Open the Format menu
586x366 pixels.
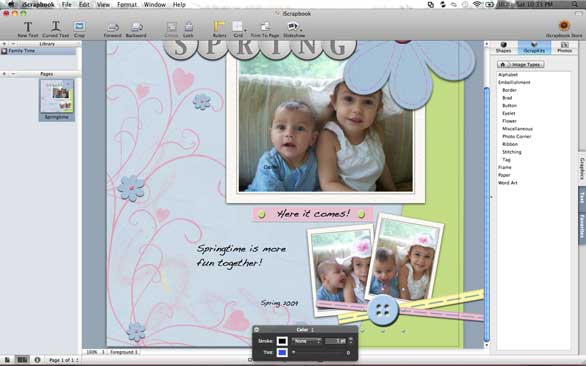[x=127, y=5]
